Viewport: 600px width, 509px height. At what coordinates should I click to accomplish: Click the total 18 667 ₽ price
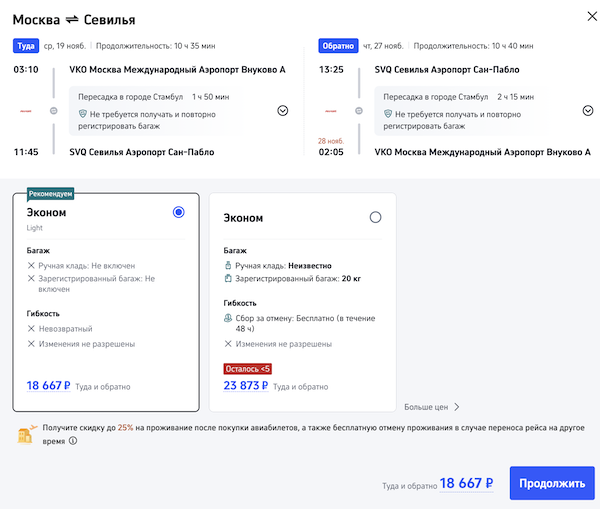466,483
